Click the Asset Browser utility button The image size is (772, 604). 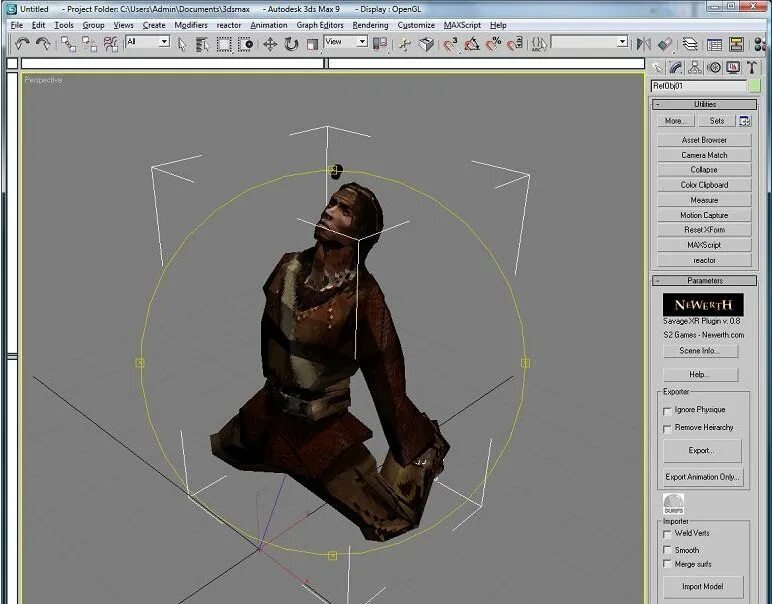[704, 140]
